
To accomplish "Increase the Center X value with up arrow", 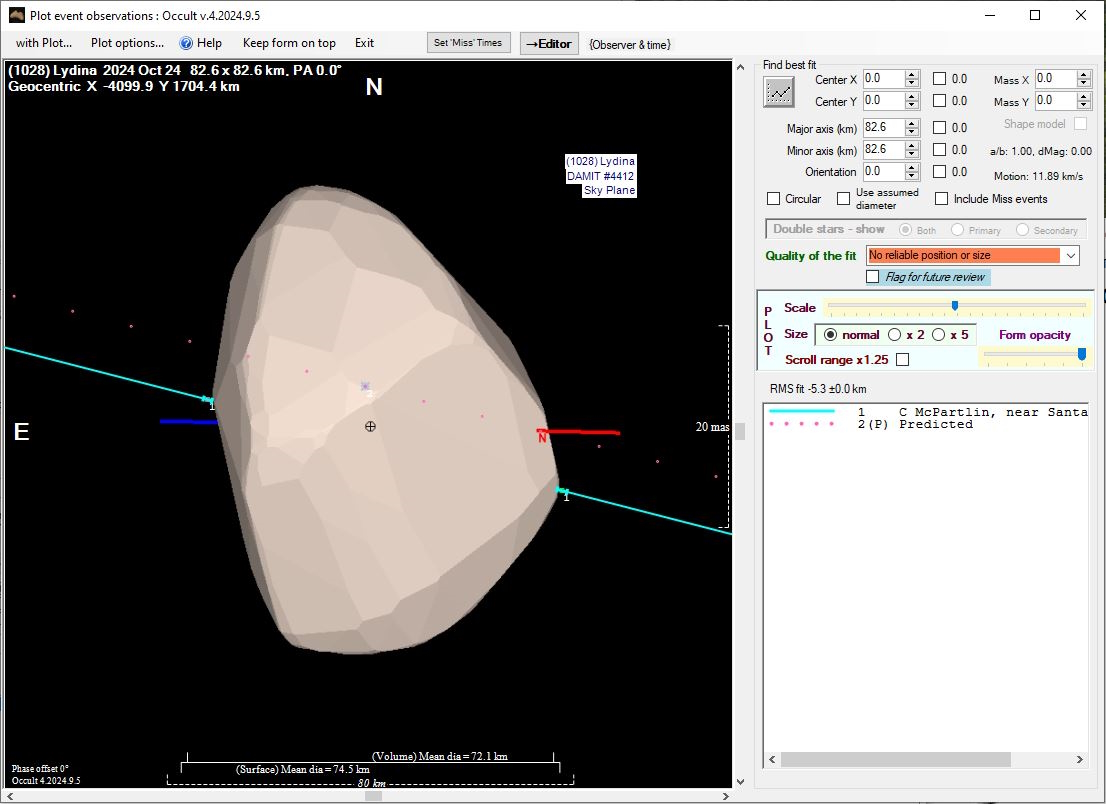I will [x=912, y=75].
